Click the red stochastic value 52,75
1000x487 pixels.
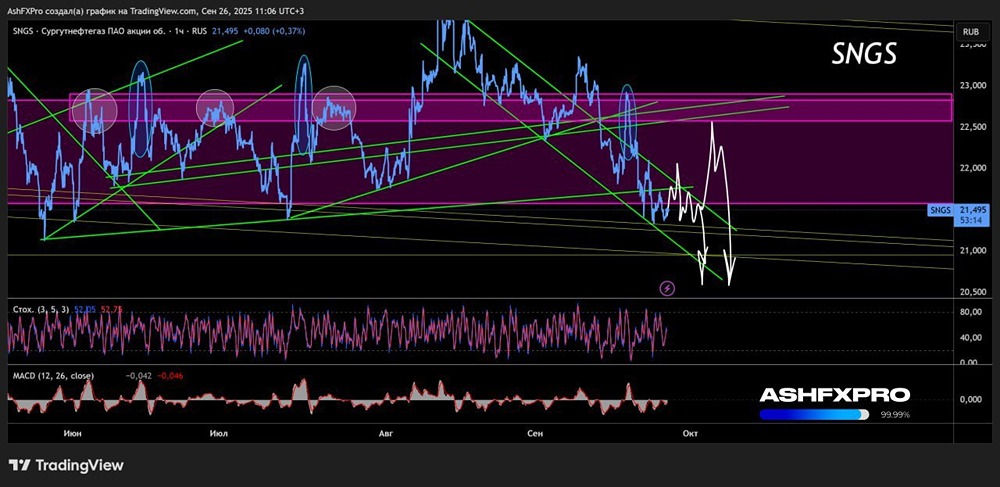[112, 309]
